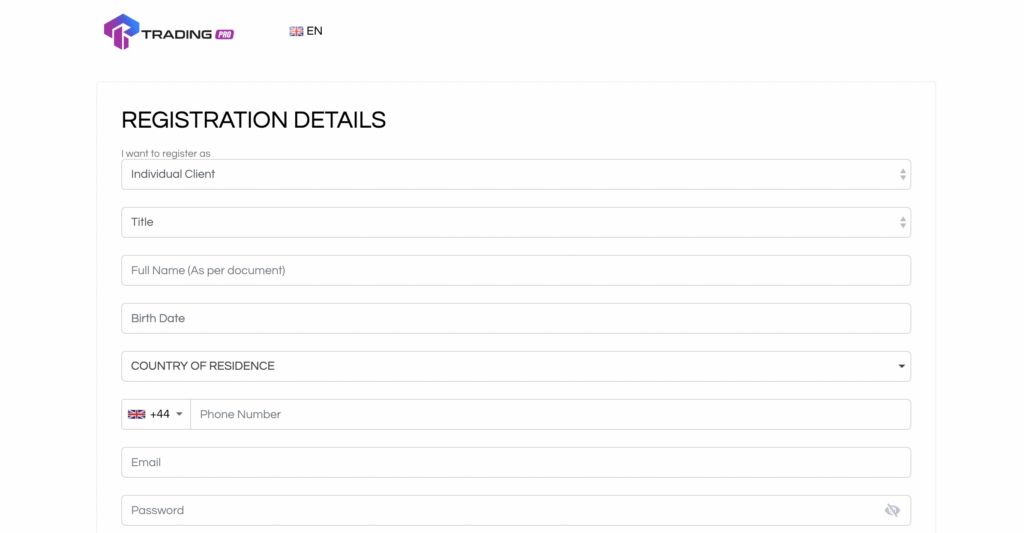Image resolution: width=1024 pixels, height=533 pixels.
Task: Click the up-down arrows on Title select
Action: coord(903,222)
